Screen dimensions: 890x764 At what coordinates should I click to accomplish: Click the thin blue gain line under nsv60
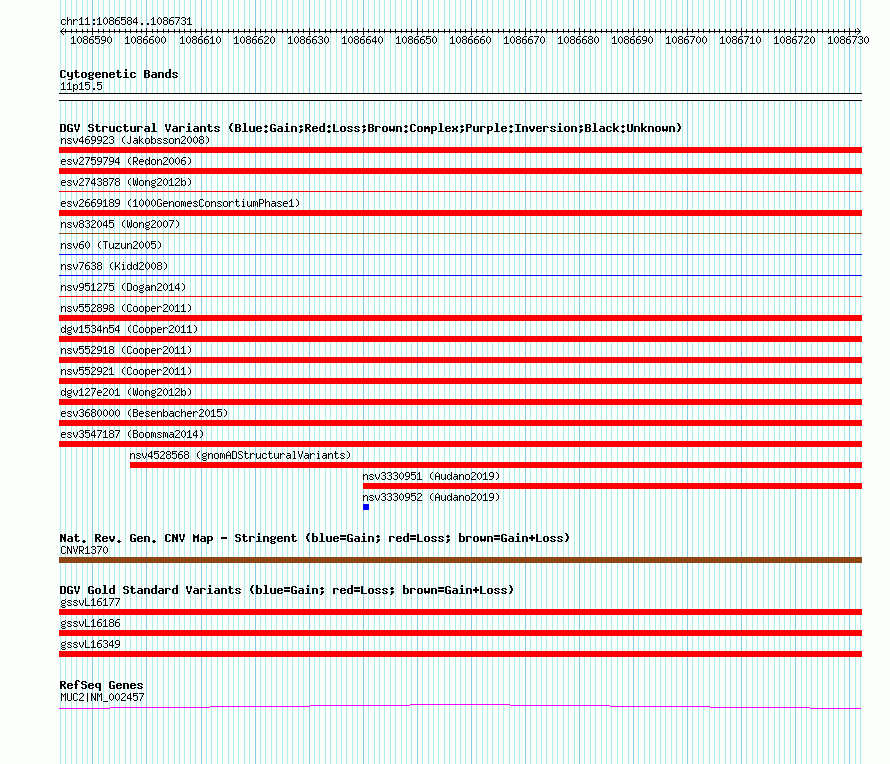click(x=460, y=254)
